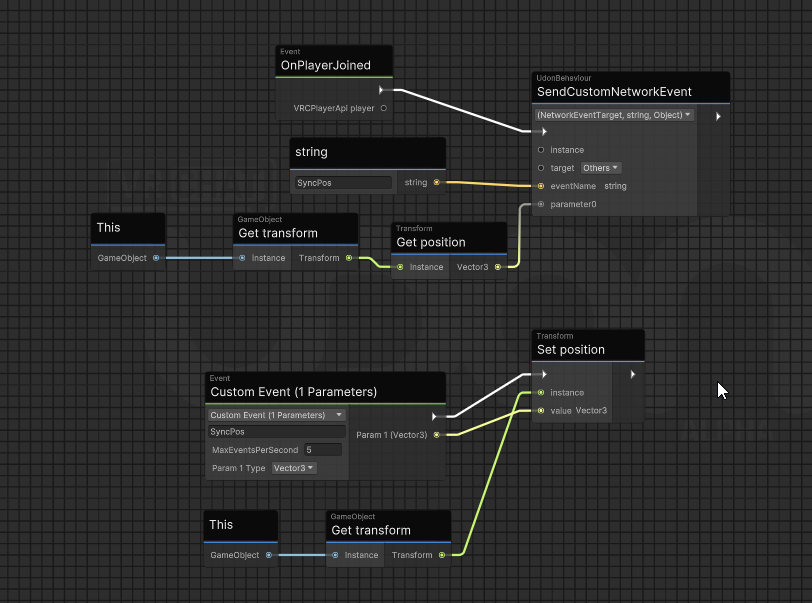Screen dimensions: 812x603
Task: Select the Get position node title
Action: tap(431, 242)
